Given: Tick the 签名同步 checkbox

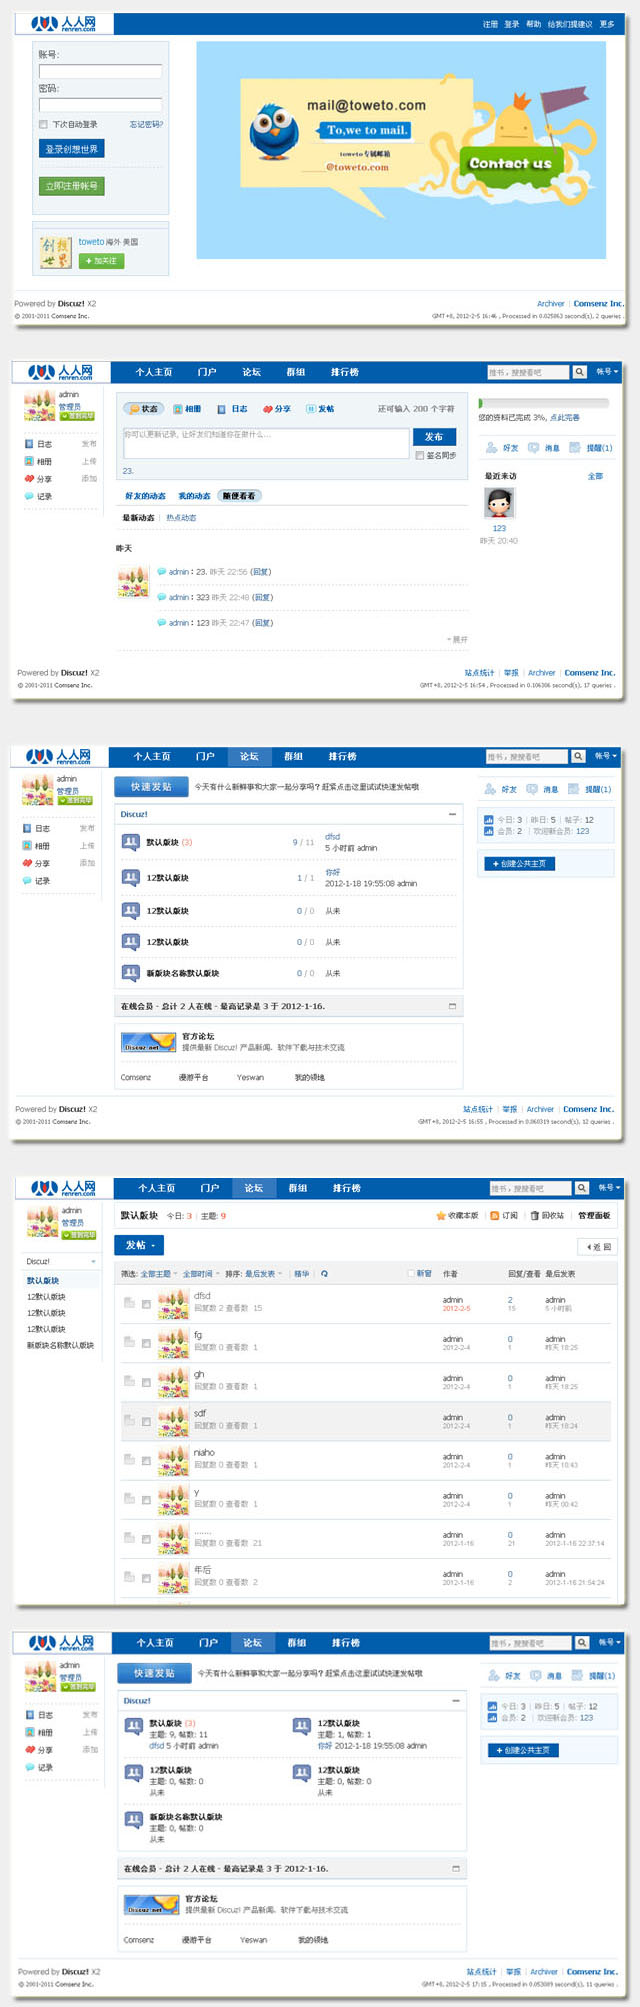Looking at the screenshot, I should point(419,455).
